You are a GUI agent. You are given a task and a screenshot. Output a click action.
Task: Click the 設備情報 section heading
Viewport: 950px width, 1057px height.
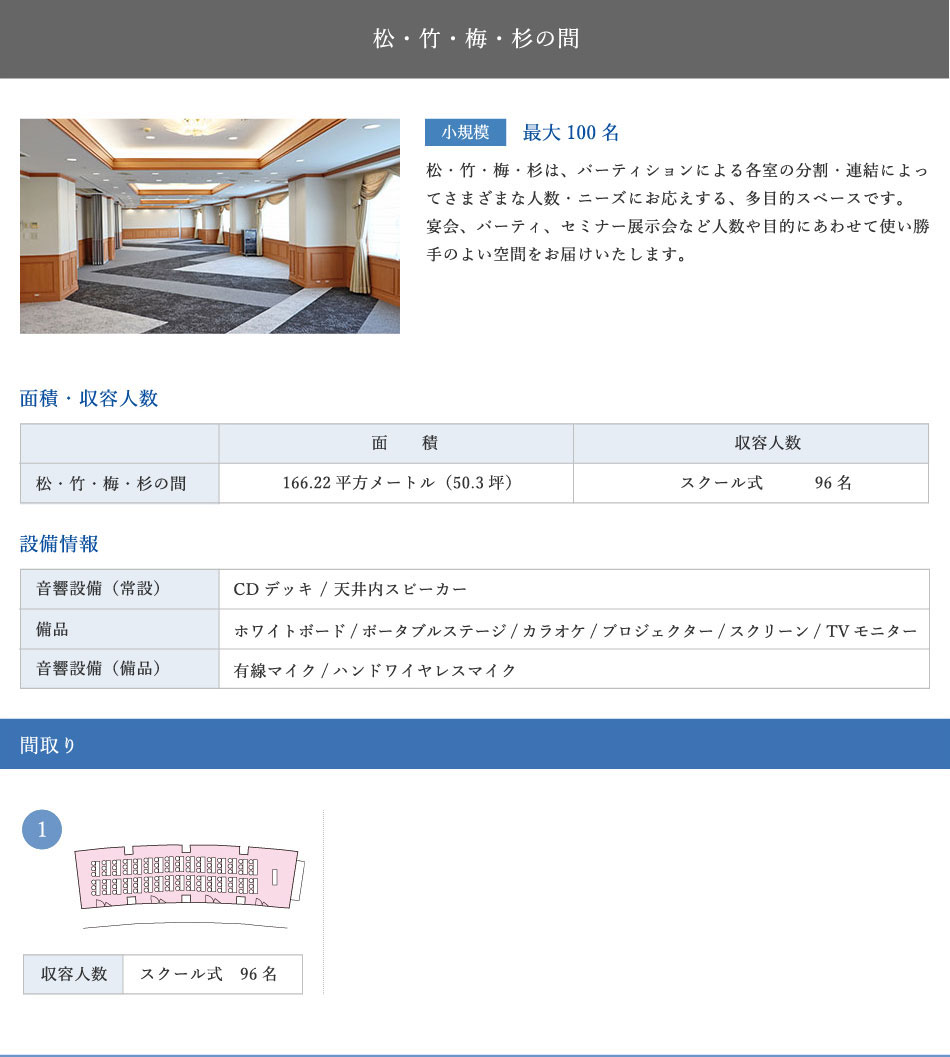click(x=59, y=544)
